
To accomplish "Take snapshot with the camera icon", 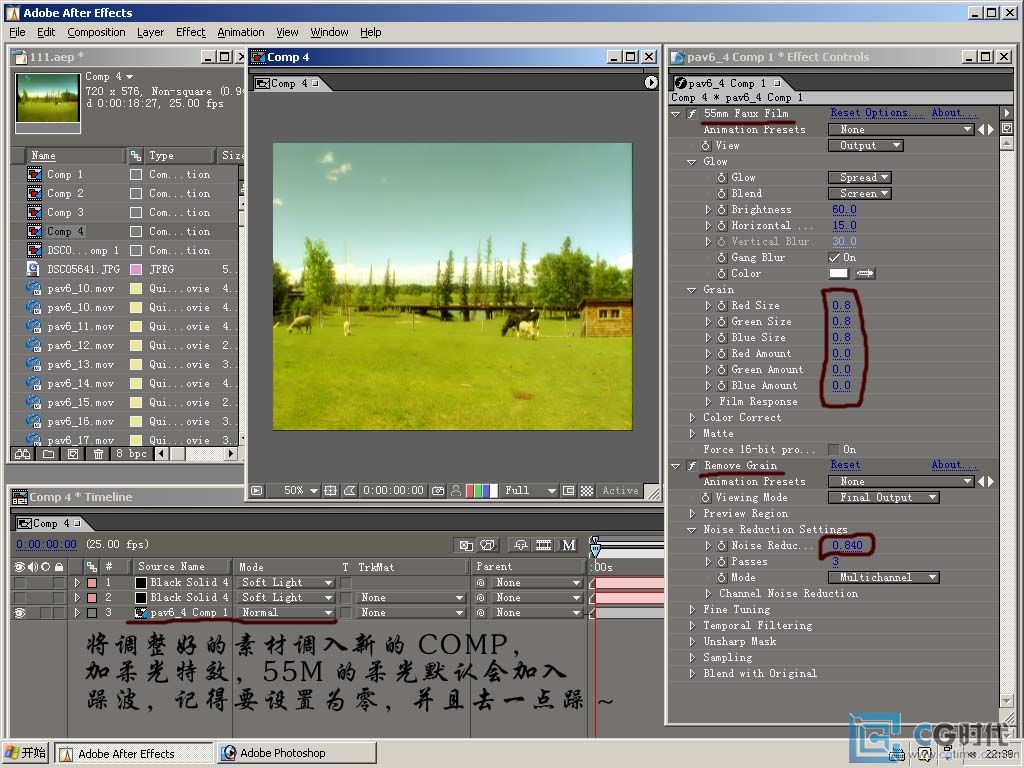I will (x=438, y=490).
